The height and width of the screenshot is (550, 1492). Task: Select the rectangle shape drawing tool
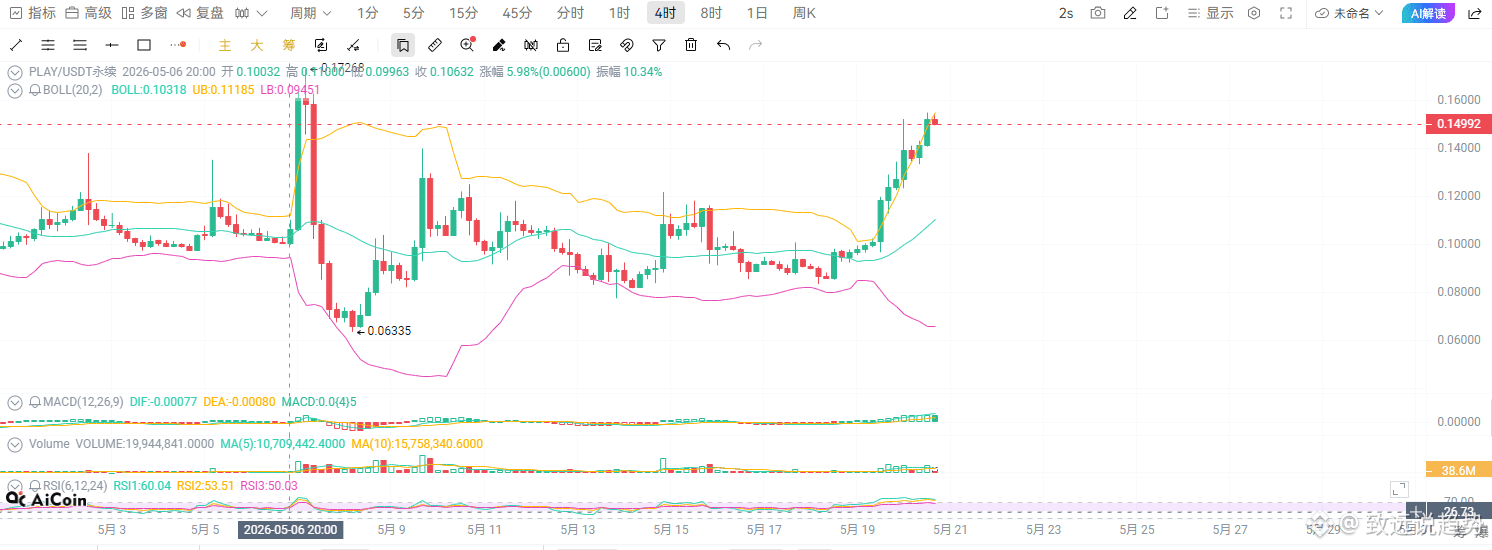coord(143,45)
